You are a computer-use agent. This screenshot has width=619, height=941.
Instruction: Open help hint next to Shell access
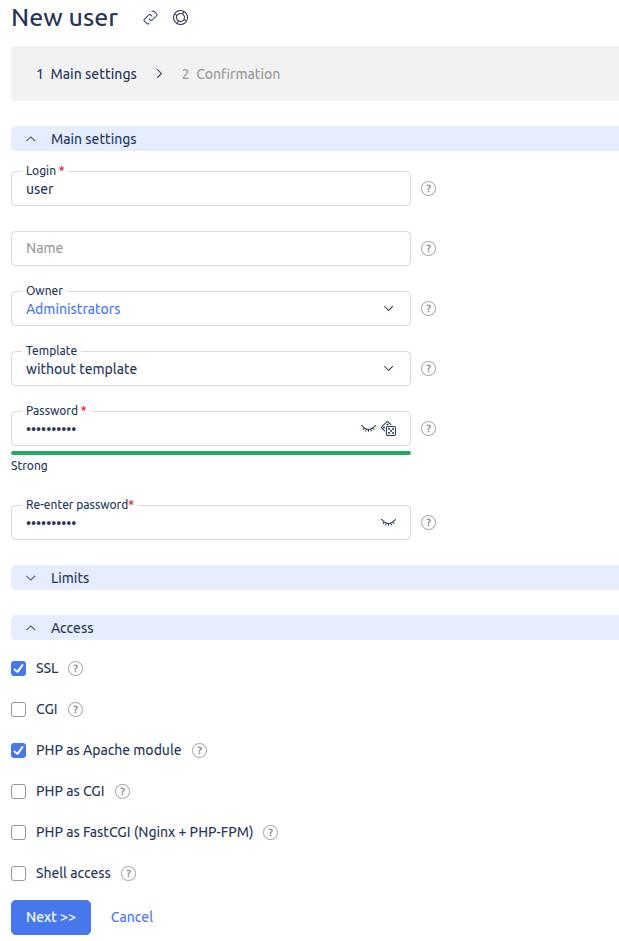(x=128, y=873)
